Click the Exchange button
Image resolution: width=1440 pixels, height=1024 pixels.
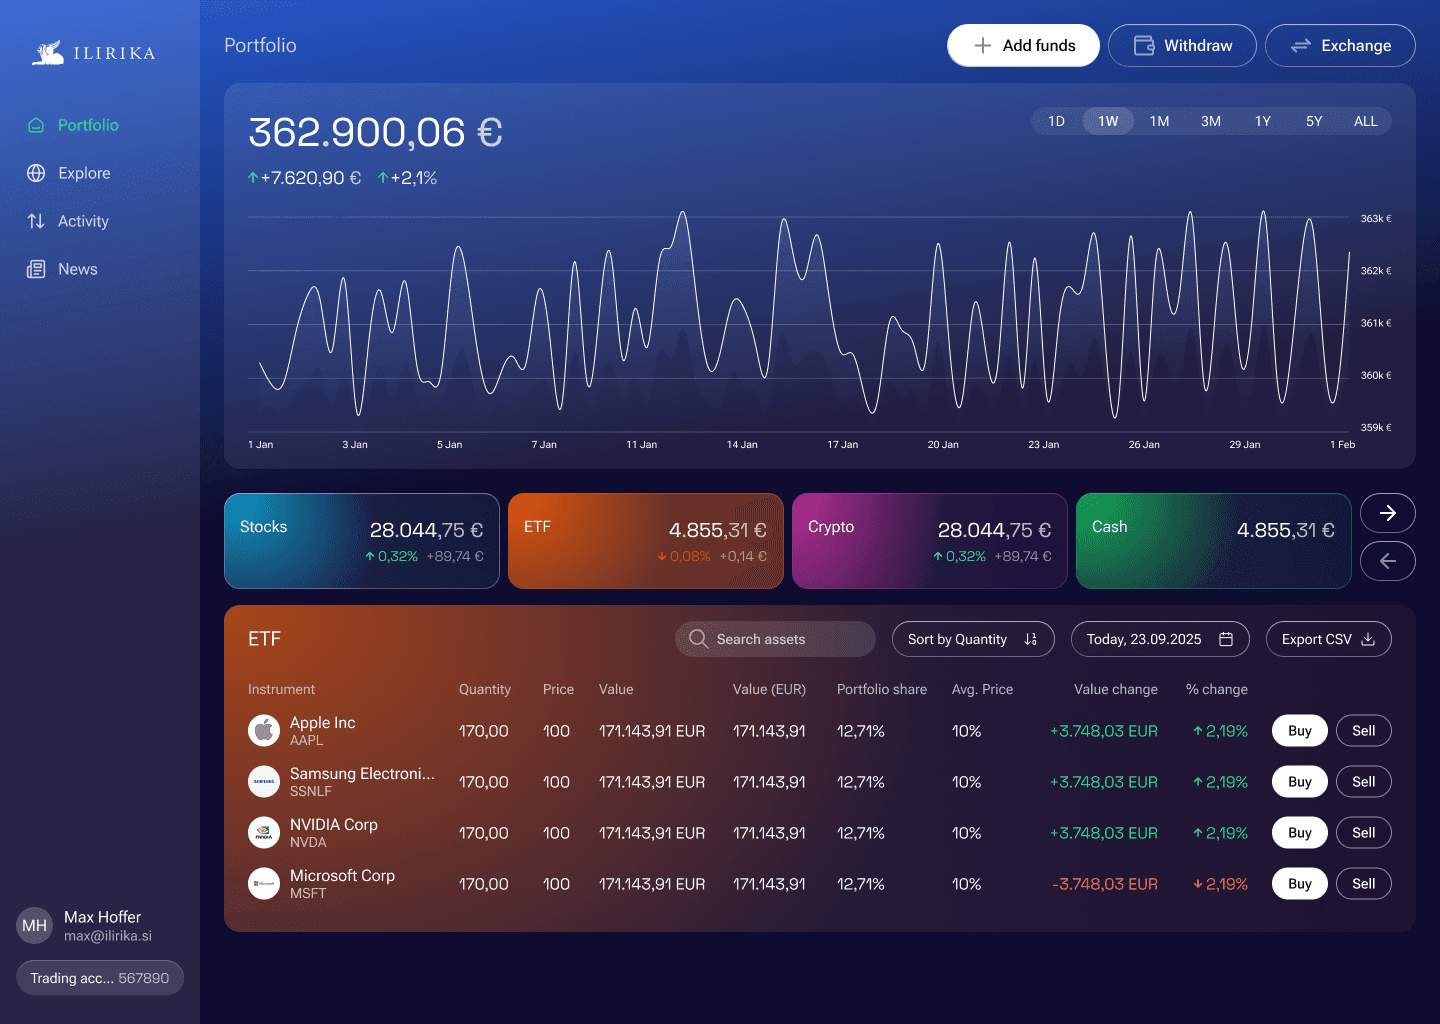click(x=1340, y=45)
